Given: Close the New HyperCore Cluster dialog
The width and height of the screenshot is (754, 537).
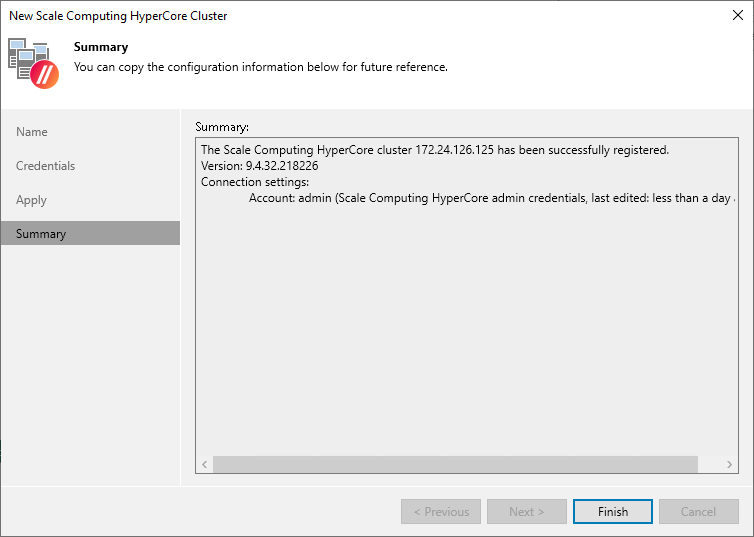Looking at the screenshot, I should [737, 15].
